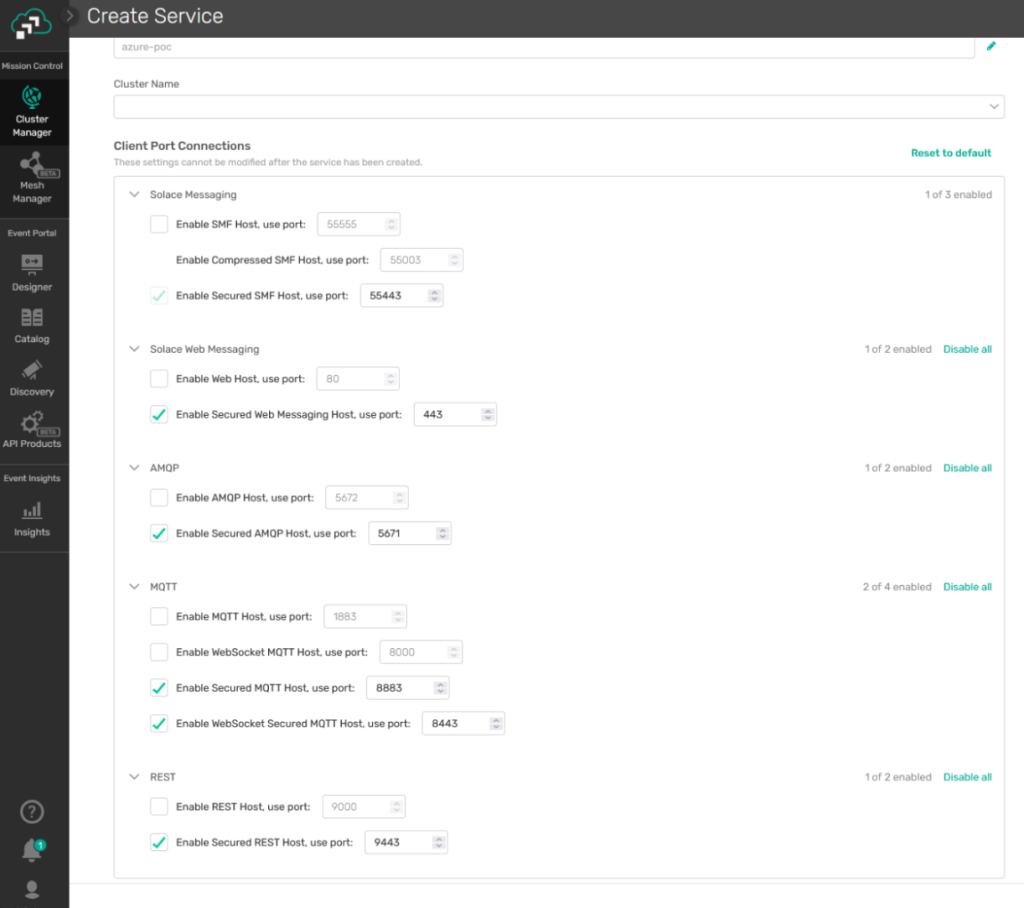Enable SMF Host checkbox
Viewport: 1024px width, 908px height.
[x=159, y=224]
